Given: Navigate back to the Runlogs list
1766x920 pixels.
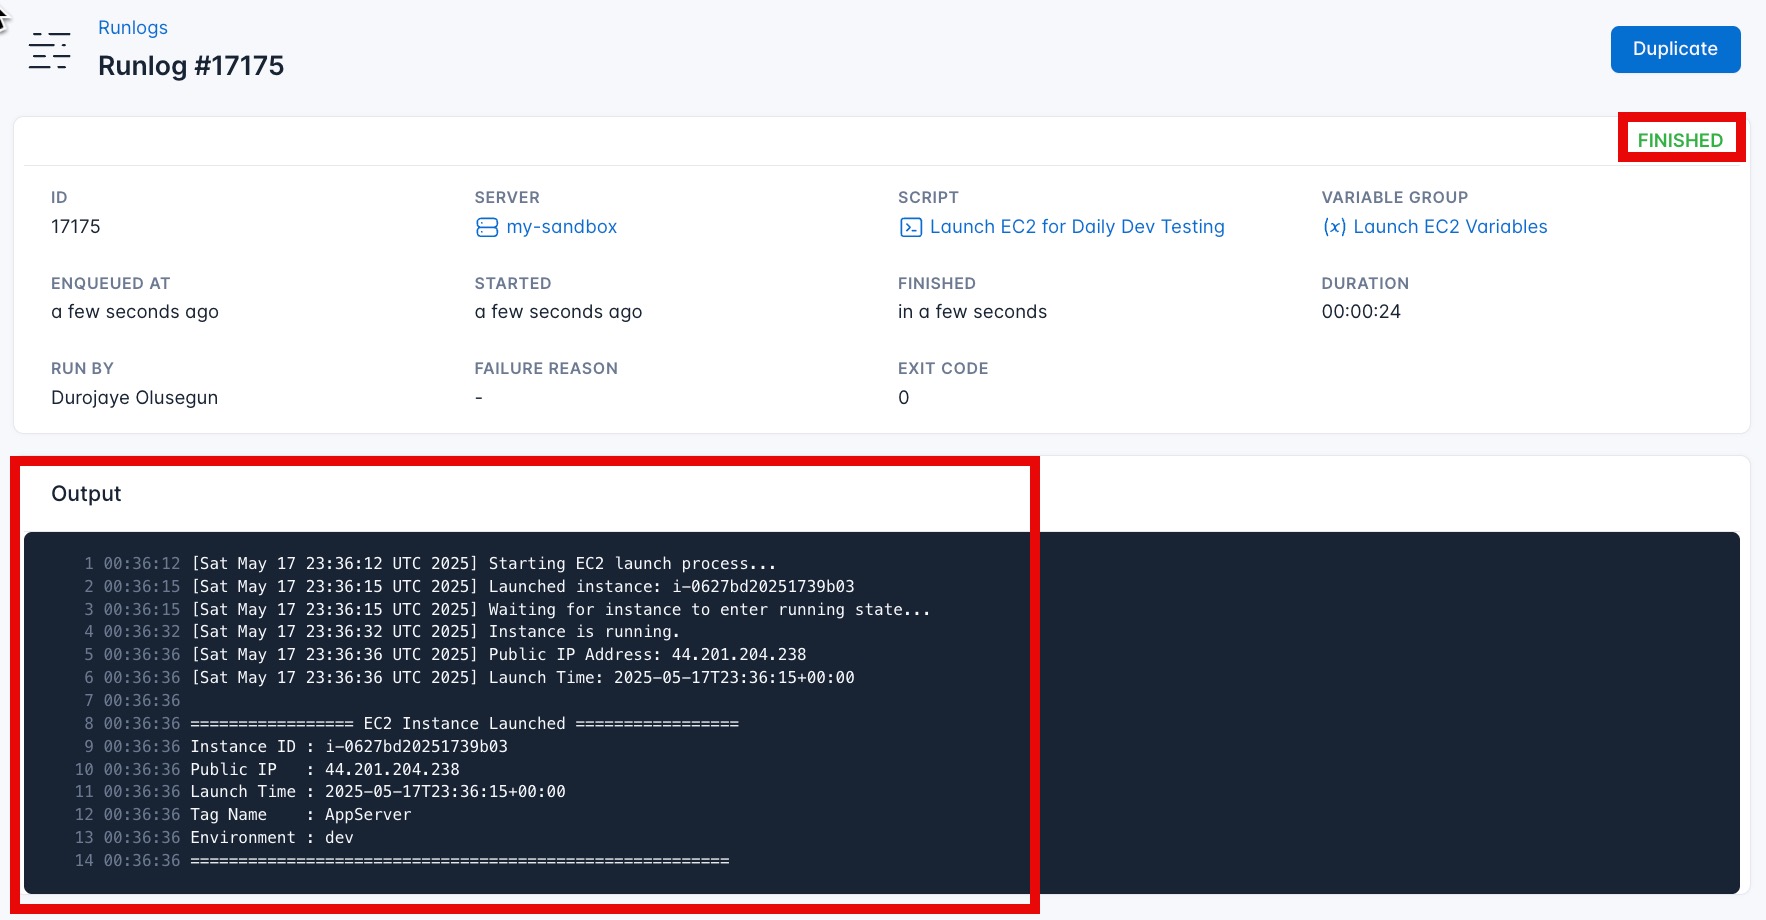Looking at the screenshot, I should 133,27.
